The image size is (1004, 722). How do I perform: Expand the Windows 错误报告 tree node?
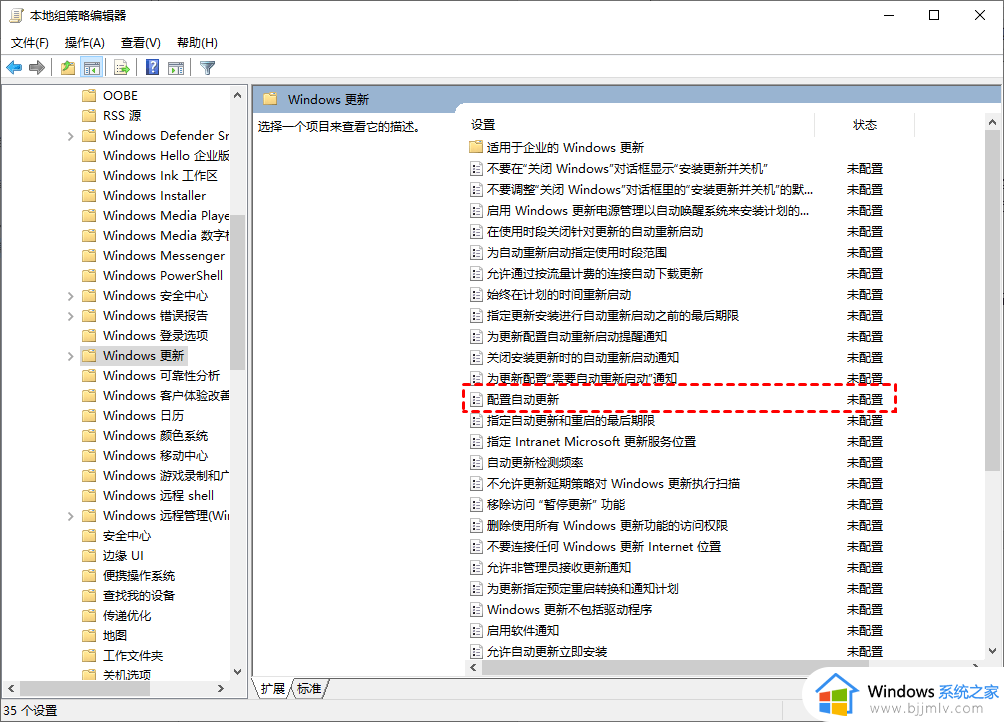[x=70, y=316]
